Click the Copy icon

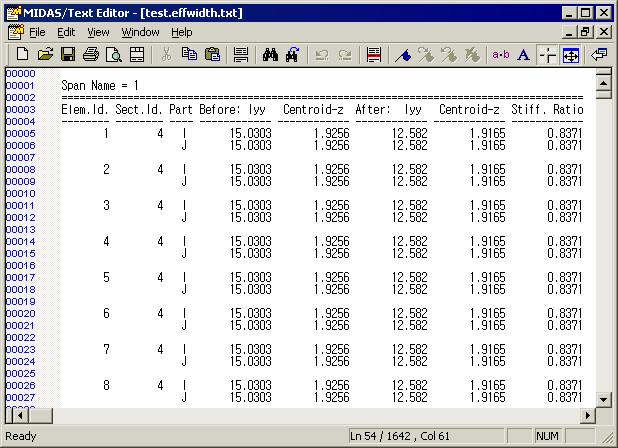190,54
